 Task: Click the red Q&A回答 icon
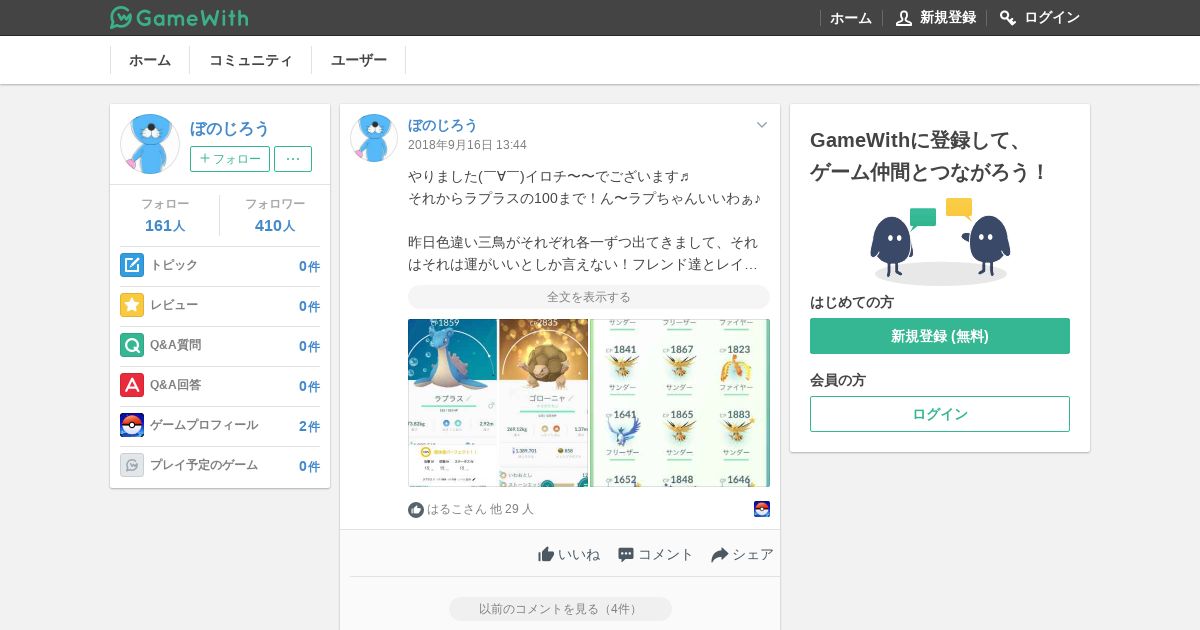[132, 385]
